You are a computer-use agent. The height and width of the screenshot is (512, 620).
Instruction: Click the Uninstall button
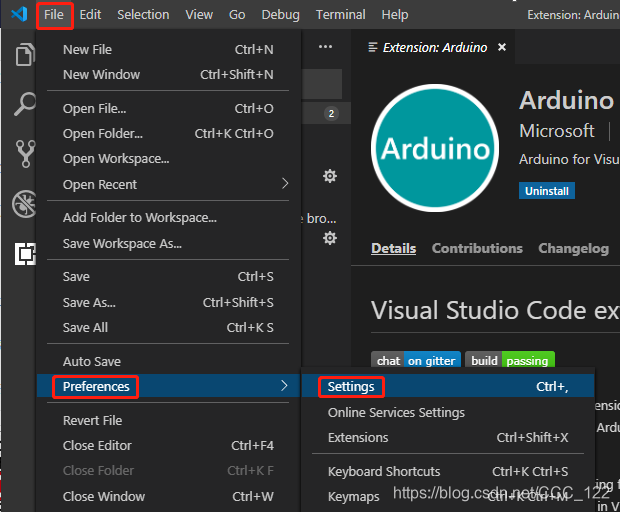546,191
